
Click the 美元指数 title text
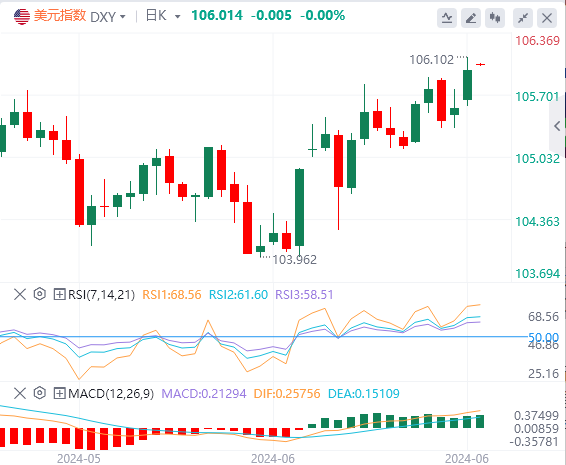(x=60, y=16)
